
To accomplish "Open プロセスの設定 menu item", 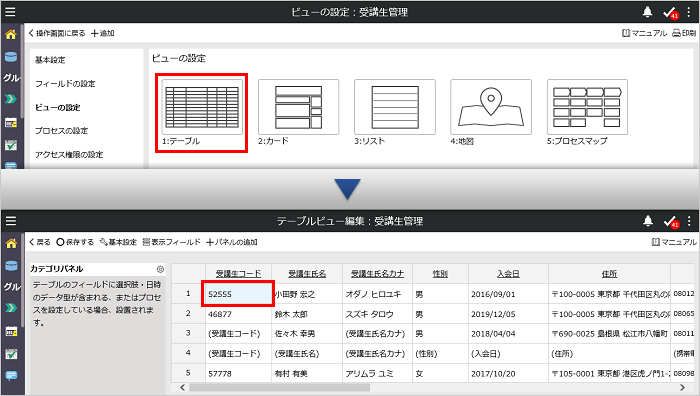I will pyautogui.click(x=62, y=131).
